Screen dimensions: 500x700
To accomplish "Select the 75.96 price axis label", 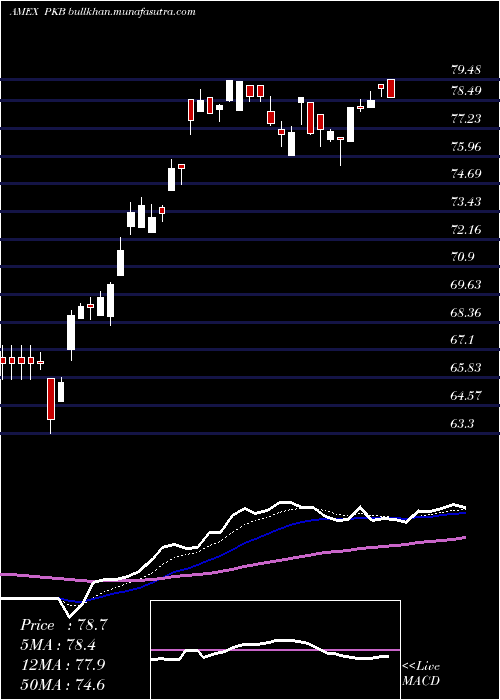I will 466,146.
